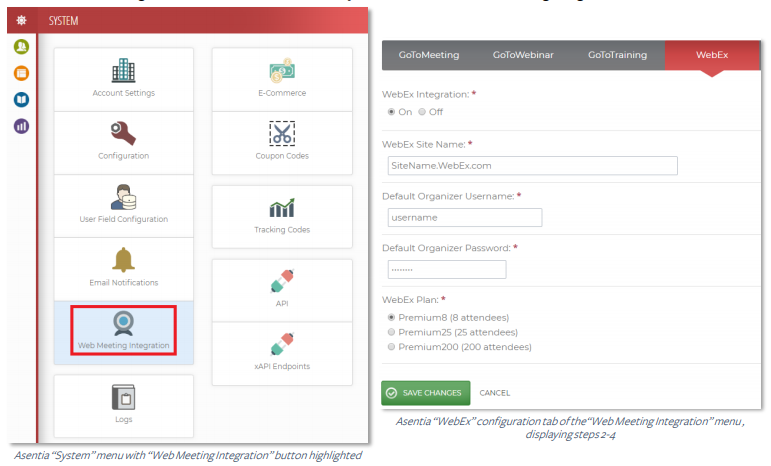
Task: Open Web Meeting Integration webcam icon
Action: pyautogui.click(x=123, y=323)
